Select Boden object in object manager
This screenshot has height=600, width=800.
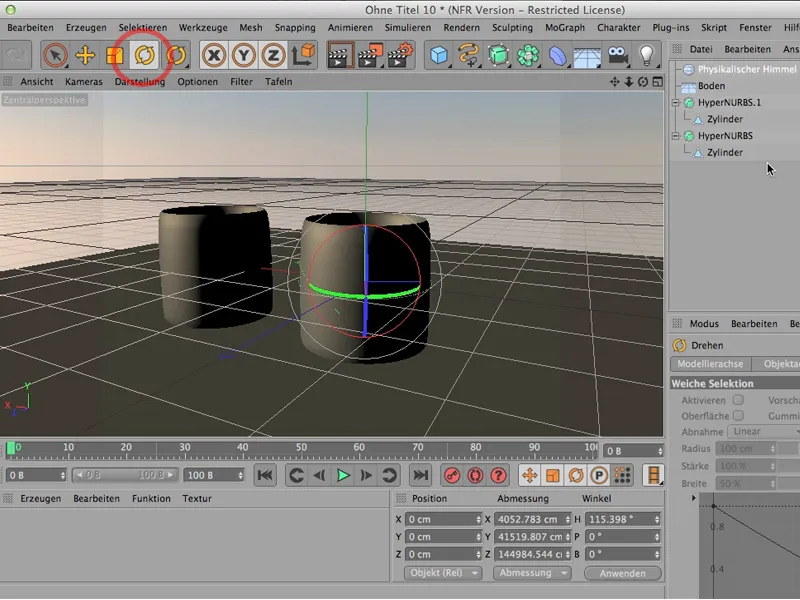[712, 86]
